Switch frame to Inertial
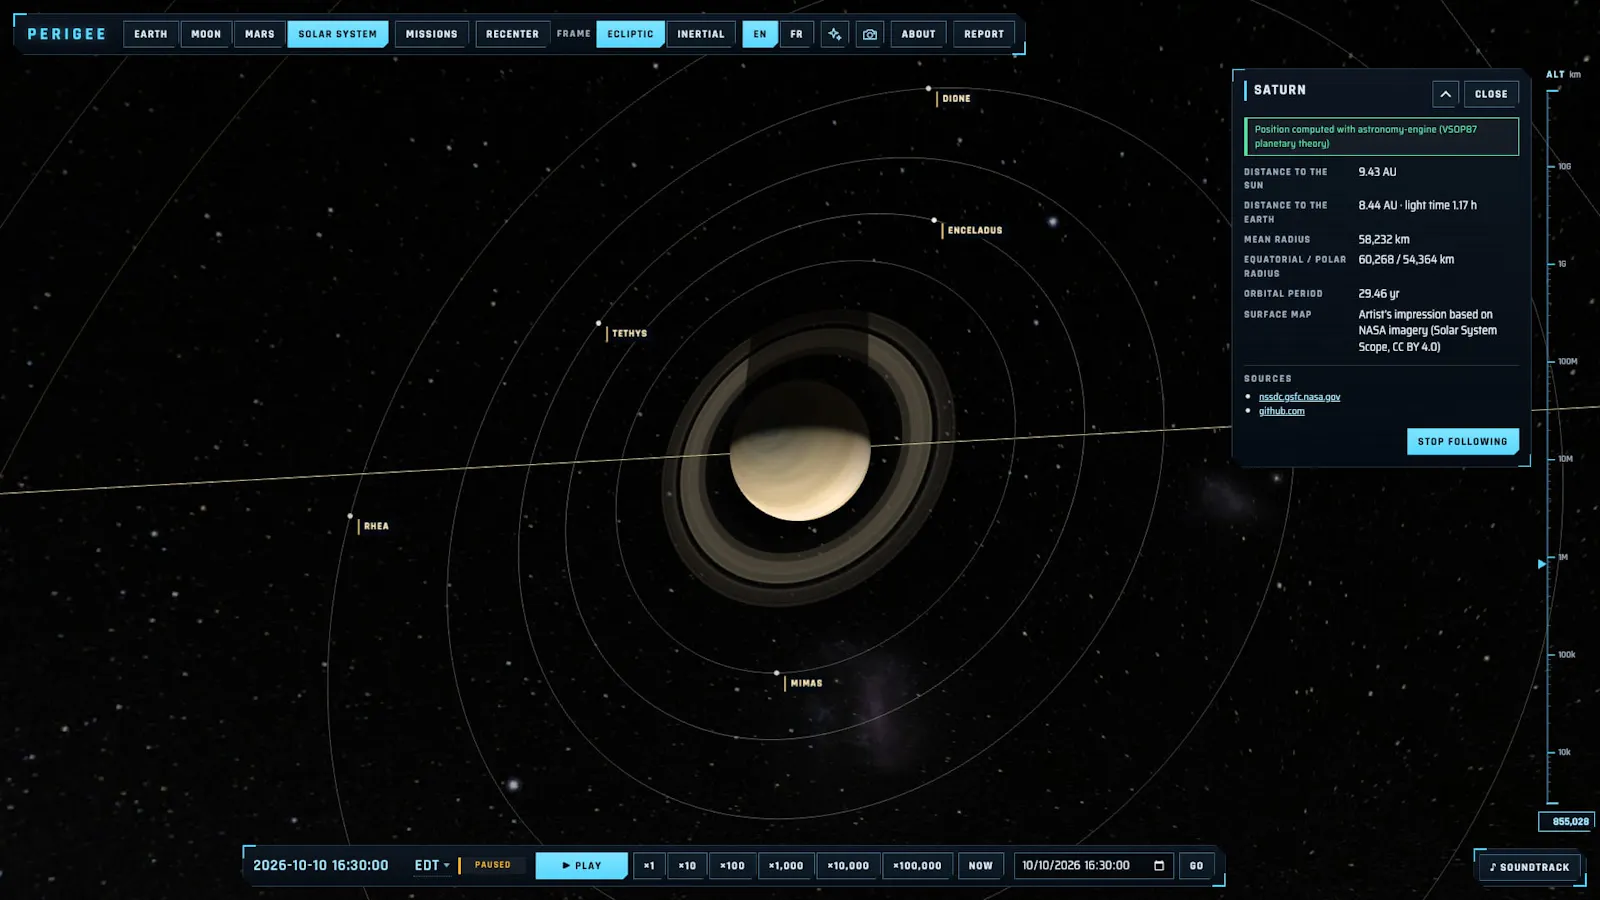The width and height of the screenshot is (1600, 900). pos(701,34)
